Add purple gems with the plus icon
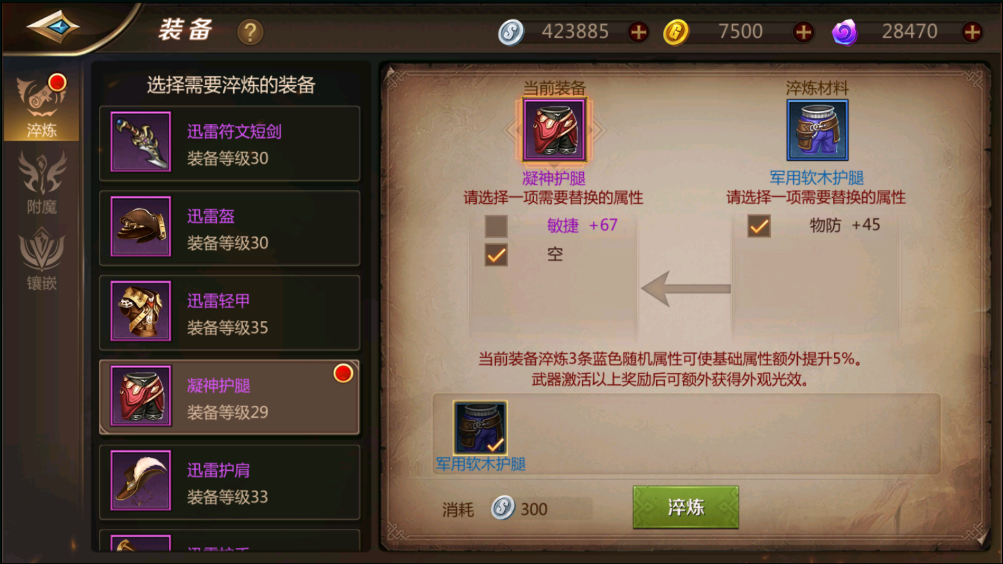 tap(972, 31)
